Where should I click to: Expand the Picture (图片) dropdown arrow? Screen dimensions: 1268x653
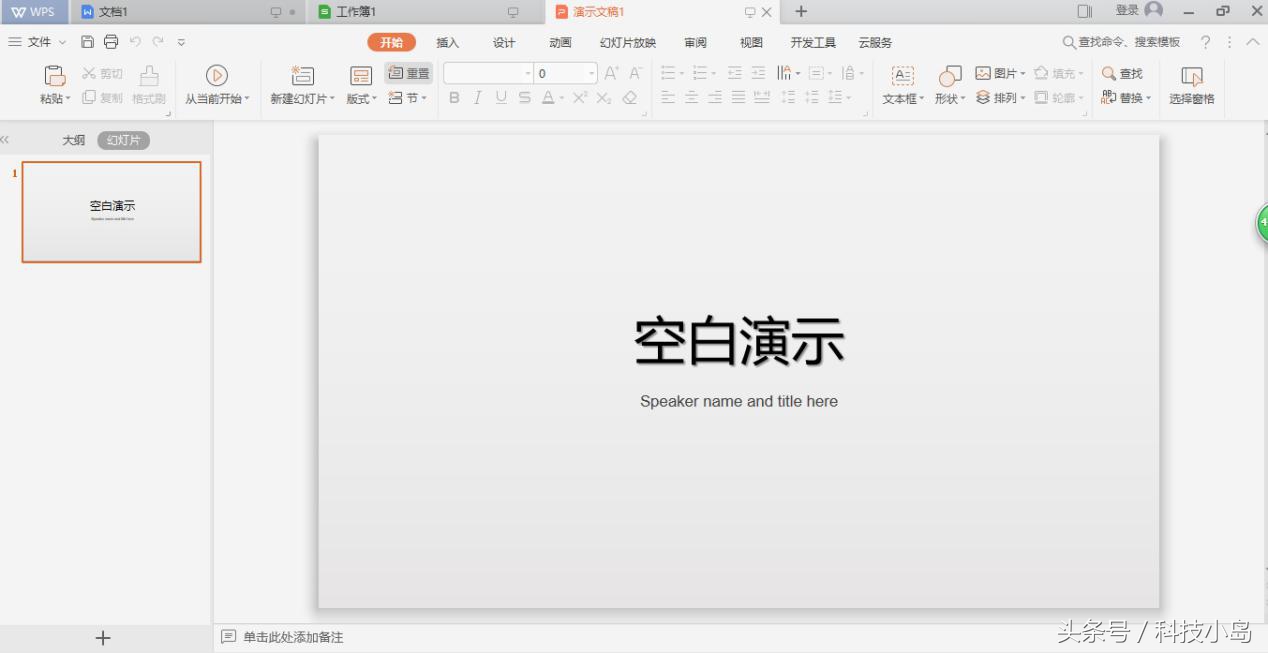point(1023,74)
